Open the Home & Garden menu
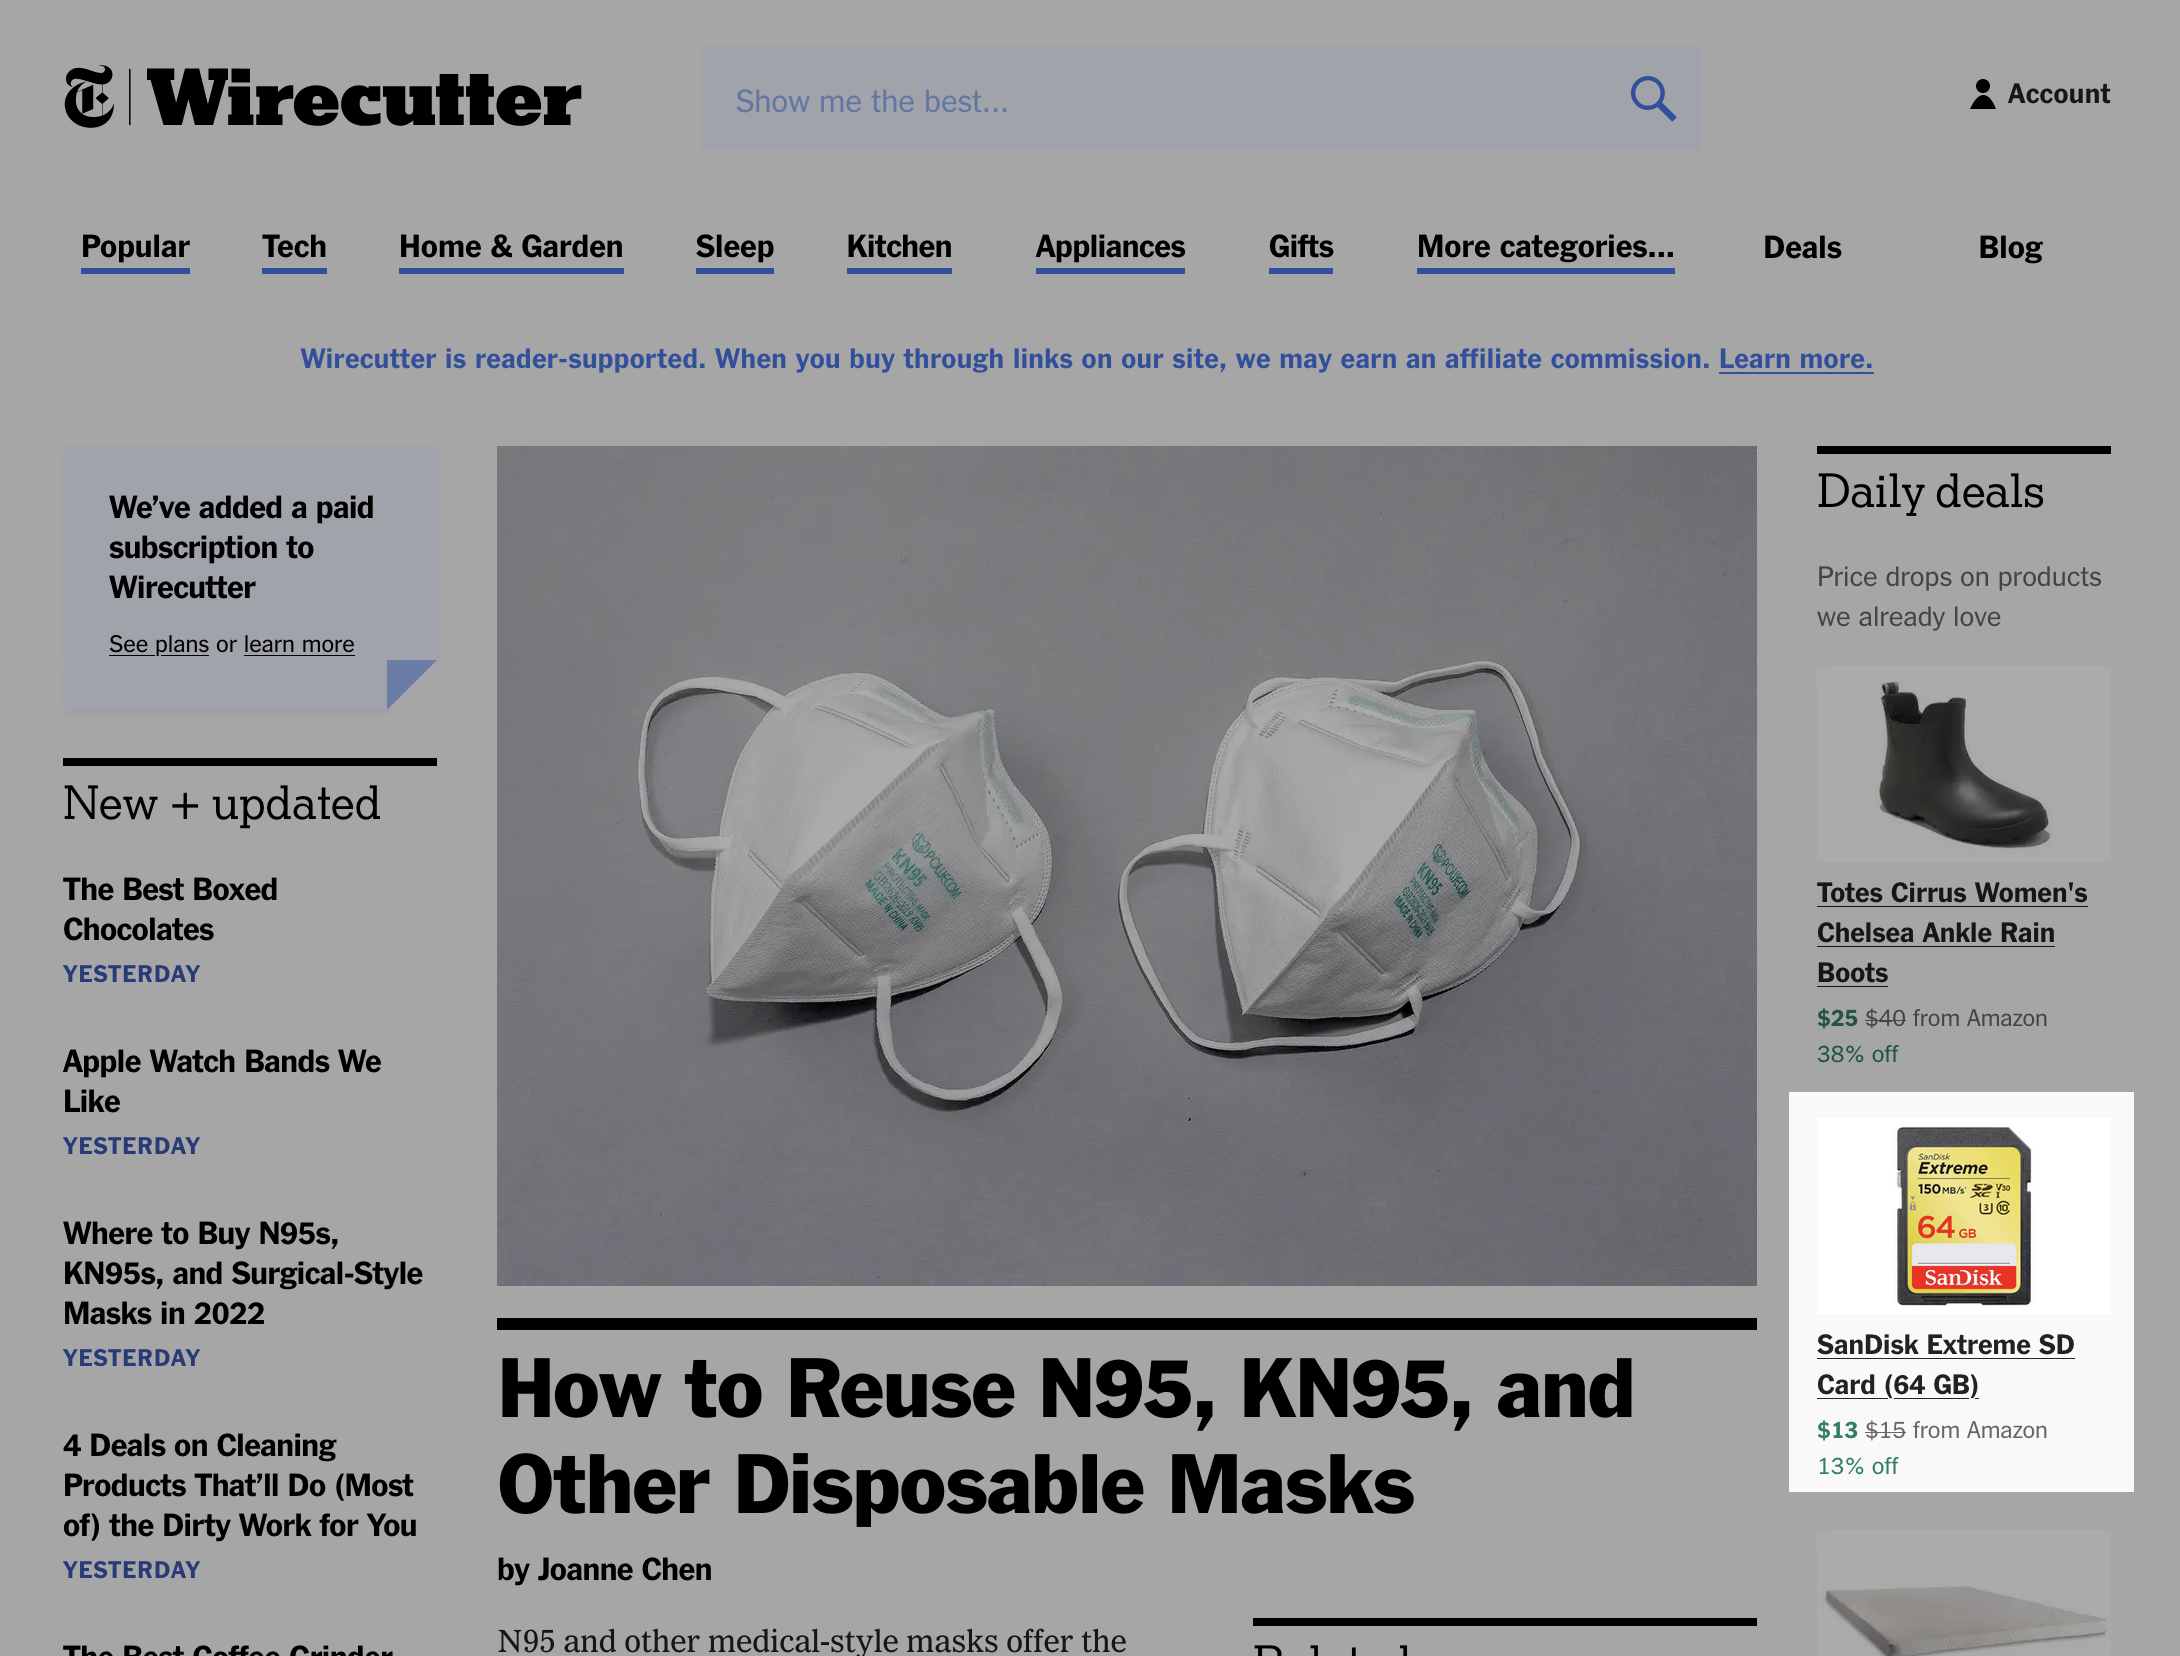This screenshot has width=2180, height=1656. click(x=511, y=247)
